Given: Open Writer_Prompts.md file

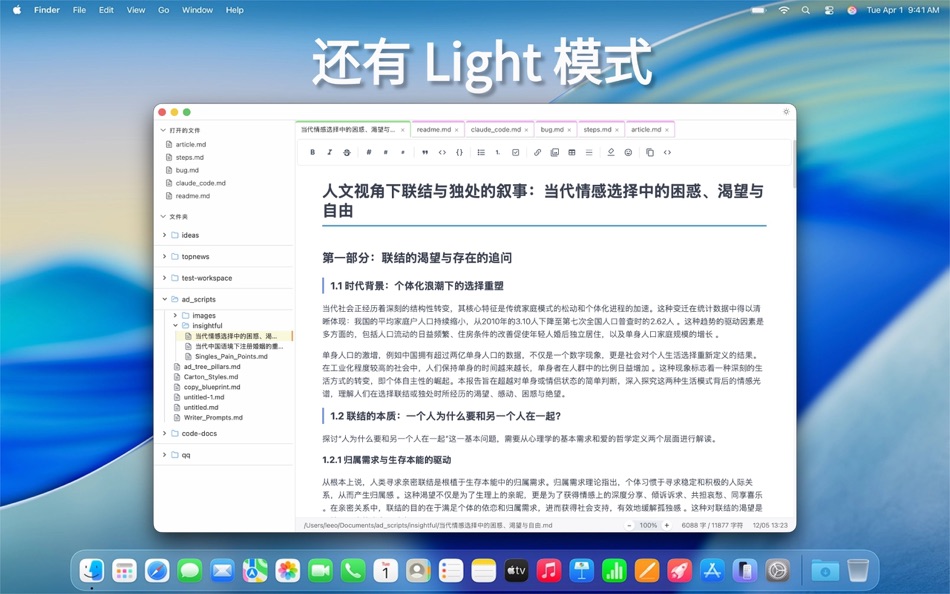Looking at the screenshot, I should click(x=213, y=418).
